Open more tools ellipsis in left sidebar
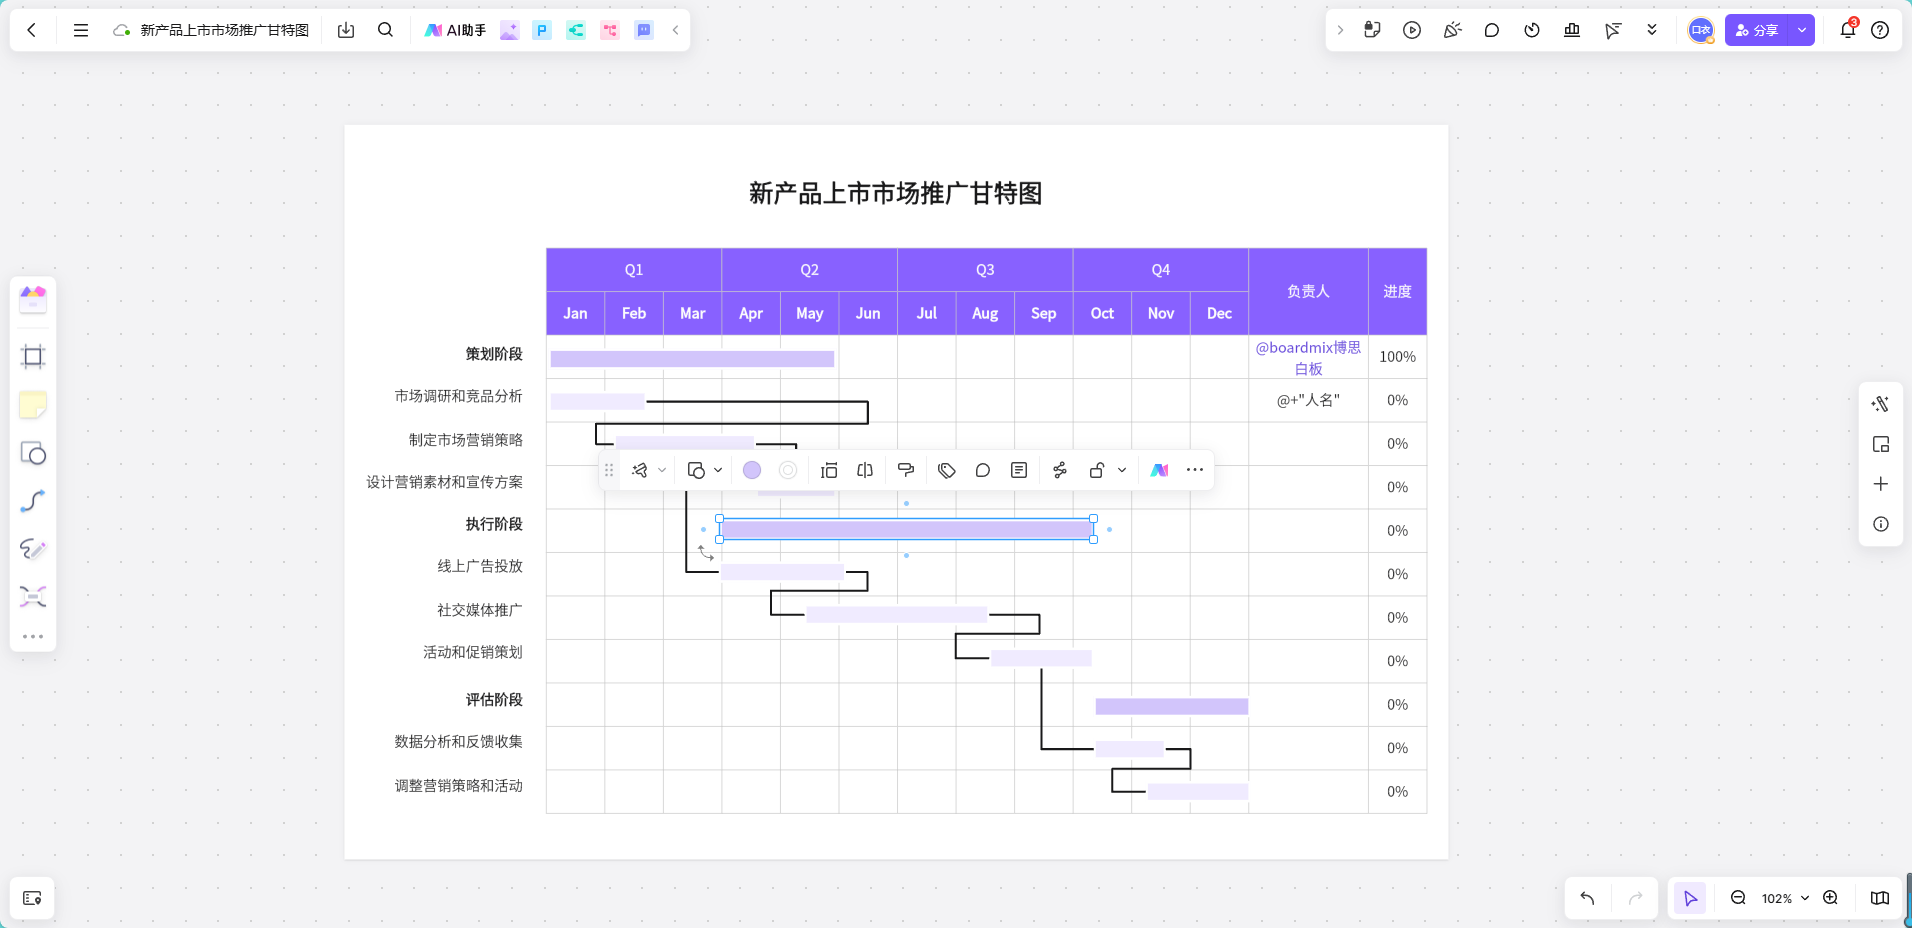This screenshot has width=1912, height=928. click(x=33, y=636)
